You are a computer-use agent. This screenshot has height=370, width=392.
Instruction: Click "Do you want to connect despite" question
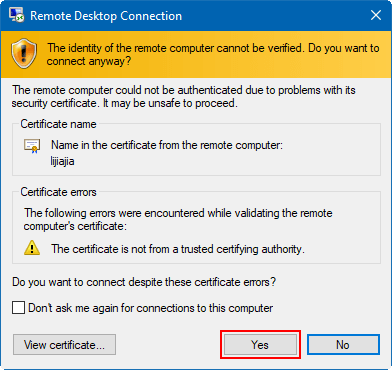click(x=144, y=282)
